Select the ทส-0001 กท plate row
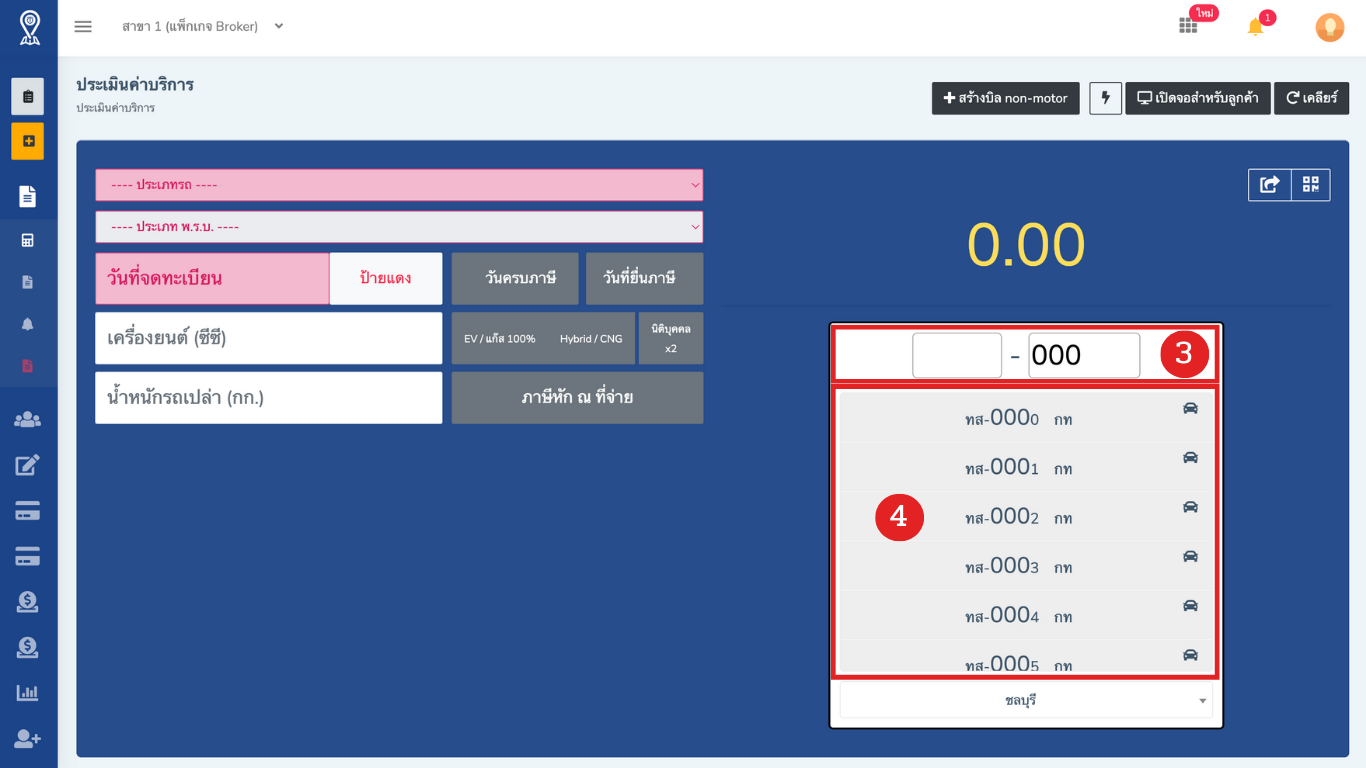Viewport: 1366px width, 768px height. [1026, 467]
